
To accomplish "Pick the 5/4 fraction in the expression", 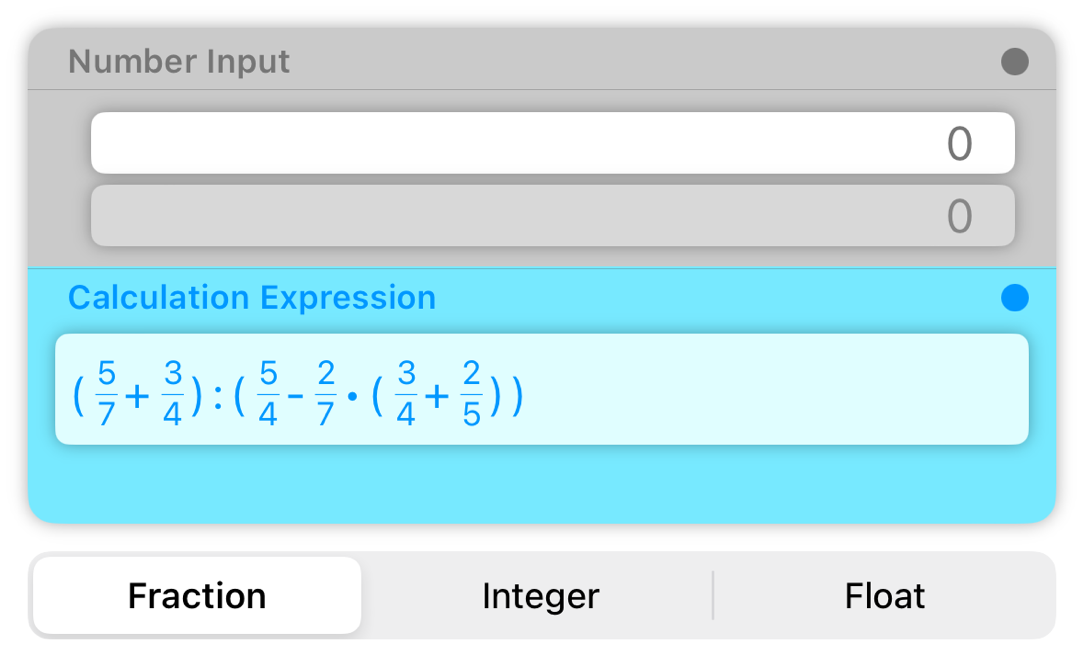I will point(268,395).
